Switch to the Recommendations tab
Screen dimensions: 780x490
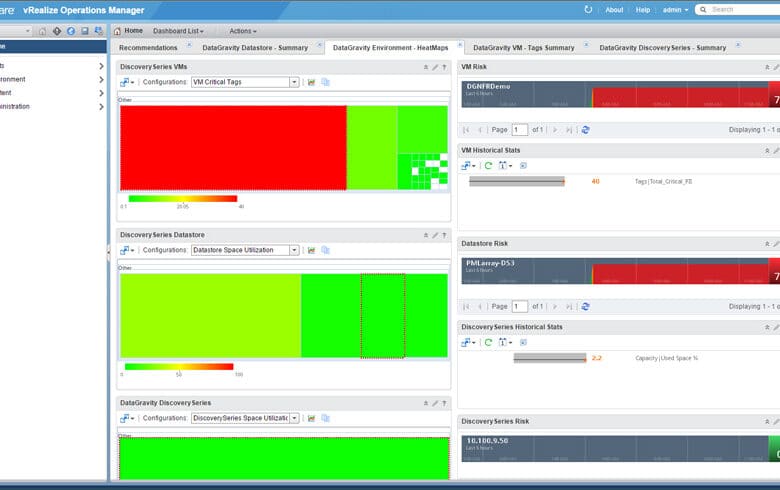[x=148, y=48]
